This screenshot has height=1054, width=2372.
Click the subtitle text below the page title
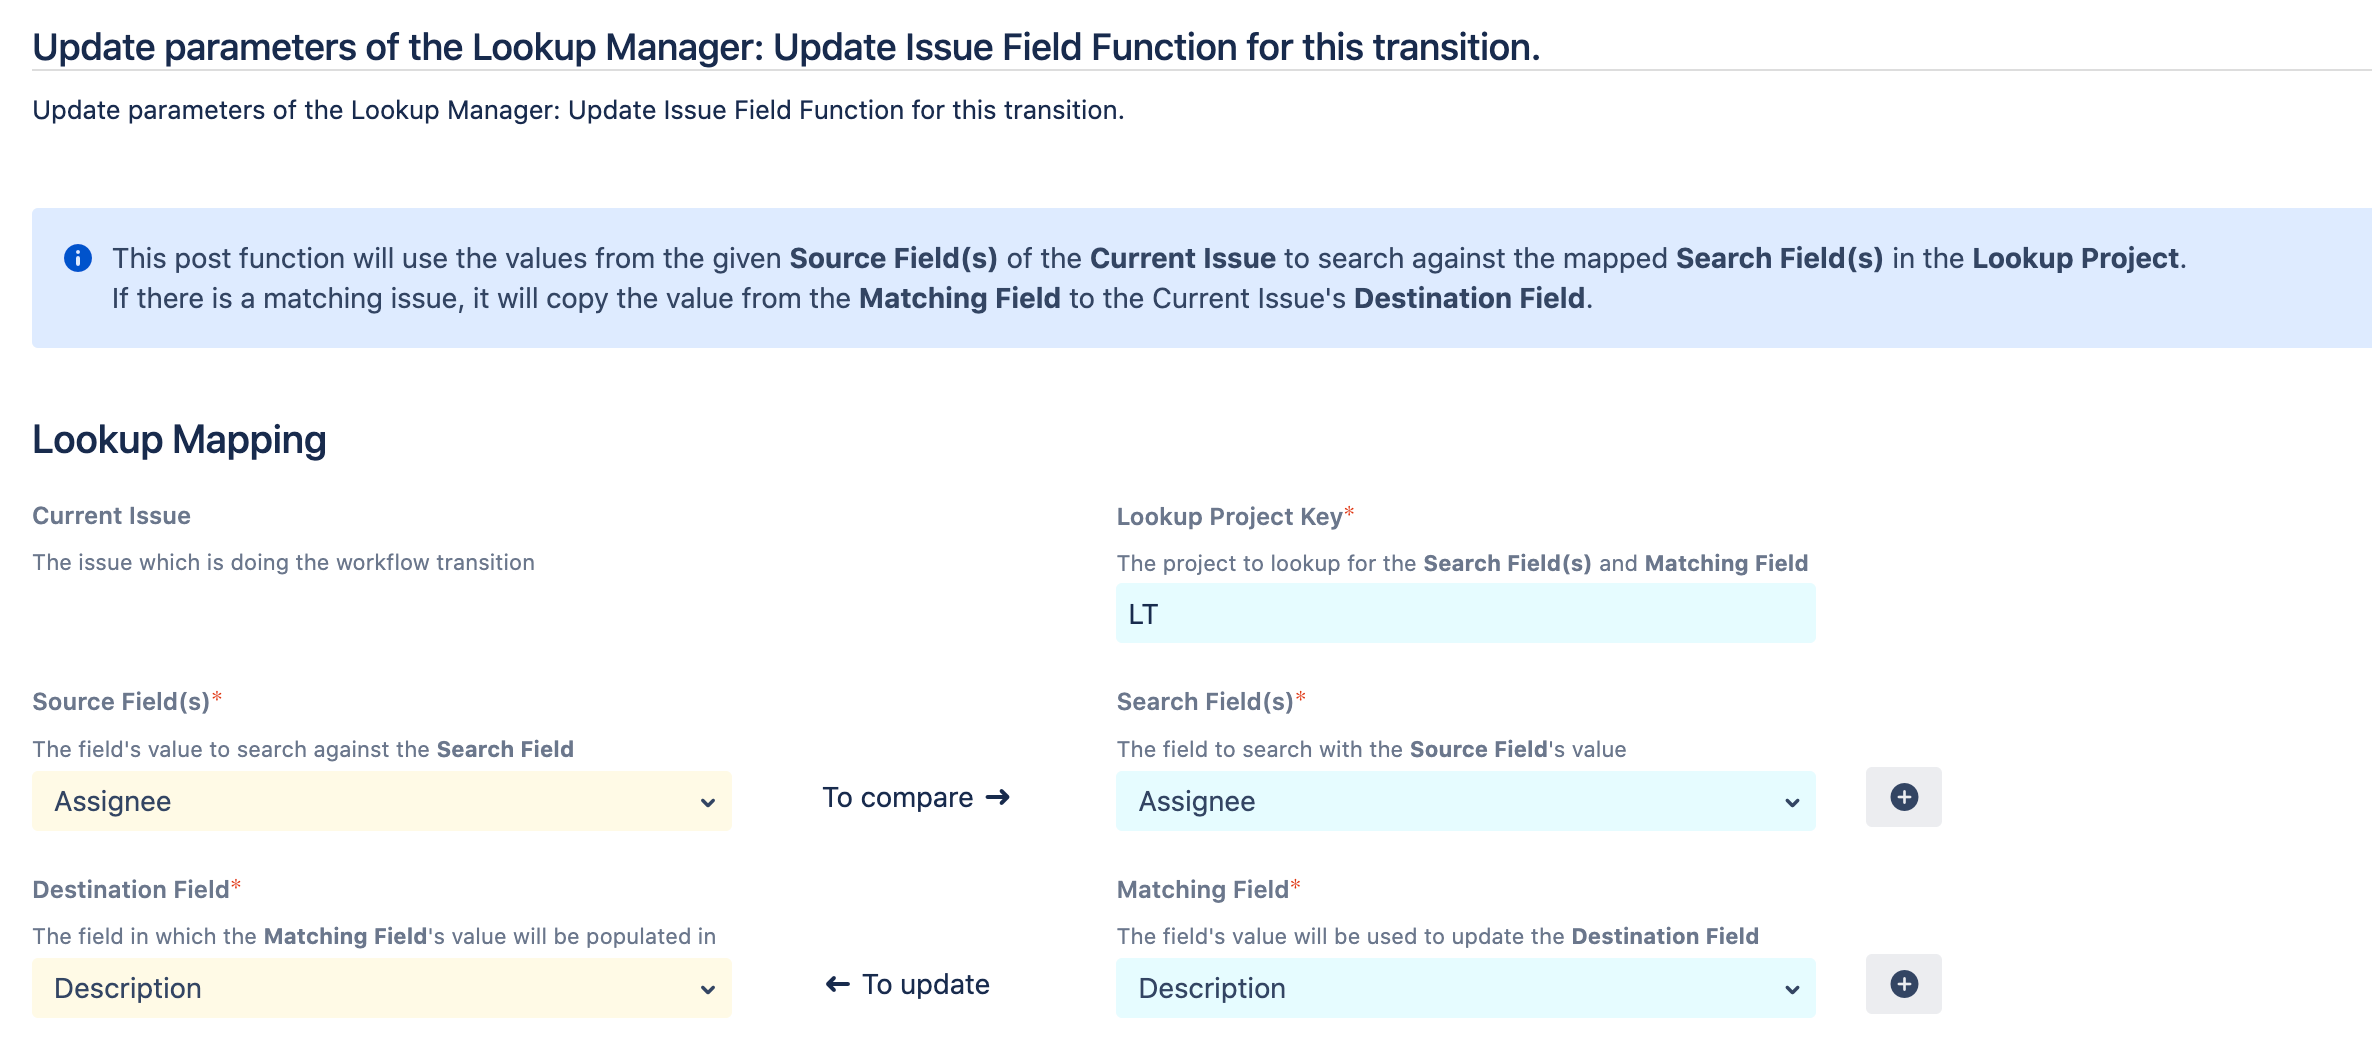pos(578,110)
